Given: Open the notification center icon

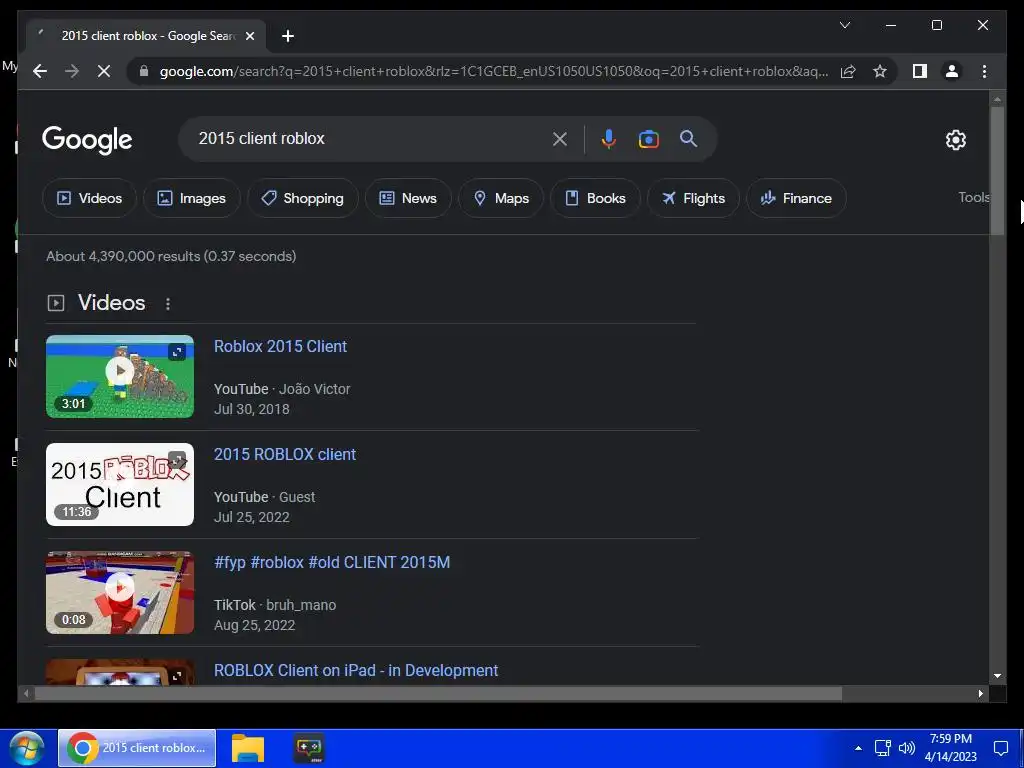Looking at the screenshot, I should point(1000,748).
